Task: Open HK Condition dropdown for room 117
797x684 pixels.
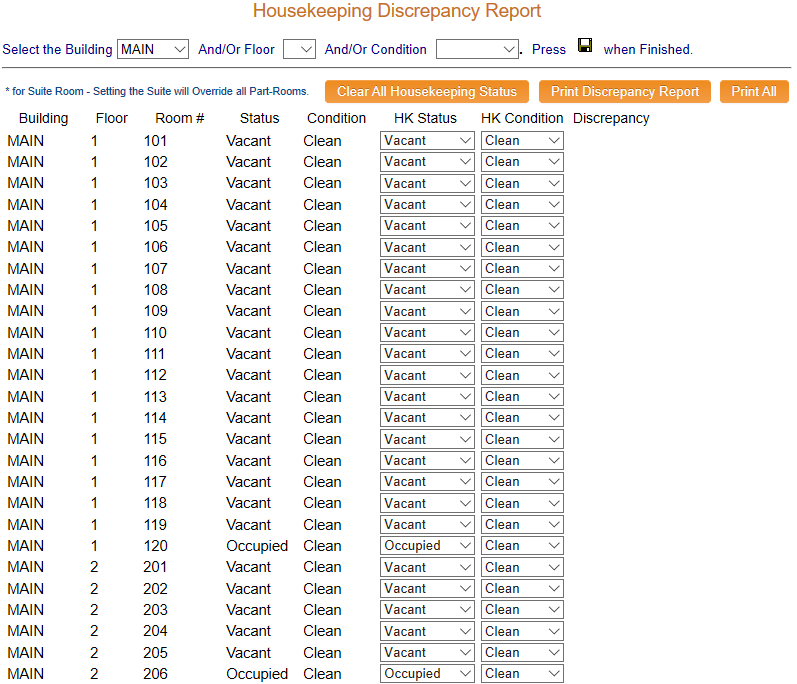Action: [x=522, y=482]
